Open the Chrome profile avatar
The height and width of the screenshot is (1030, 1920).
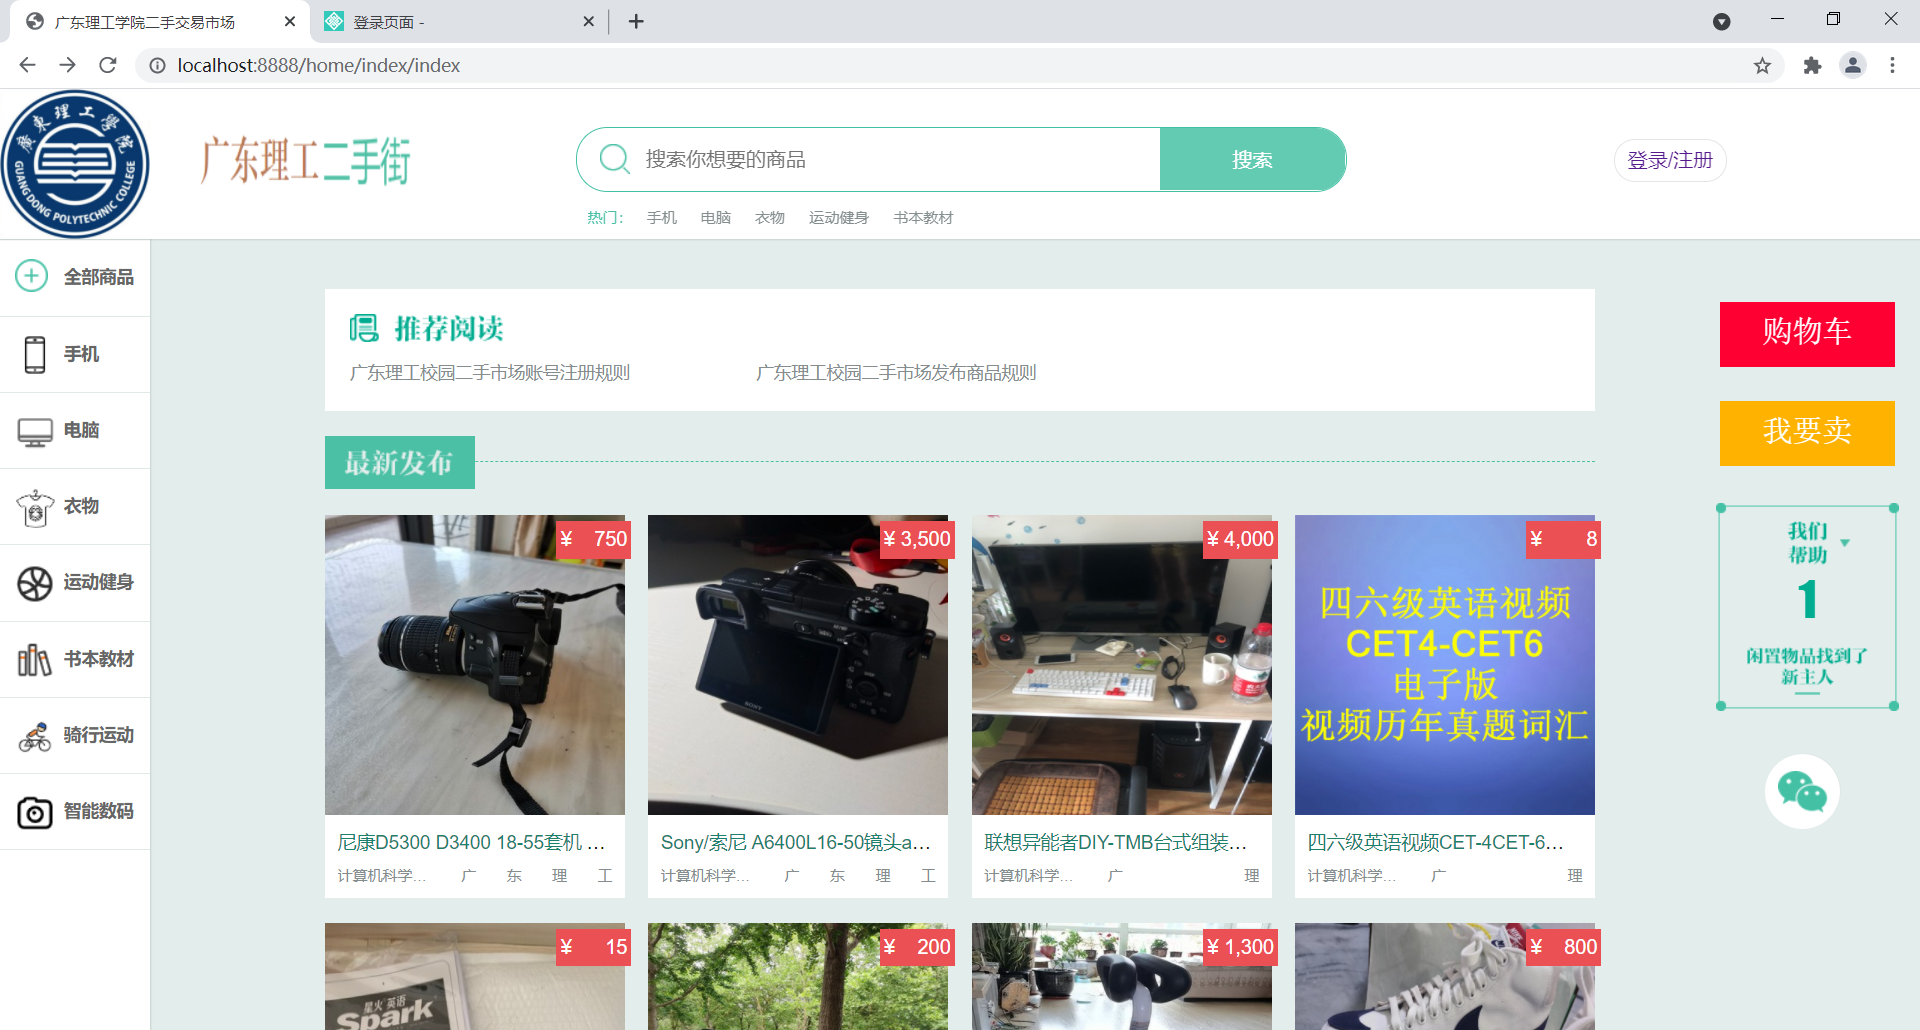coord(1853,65)
